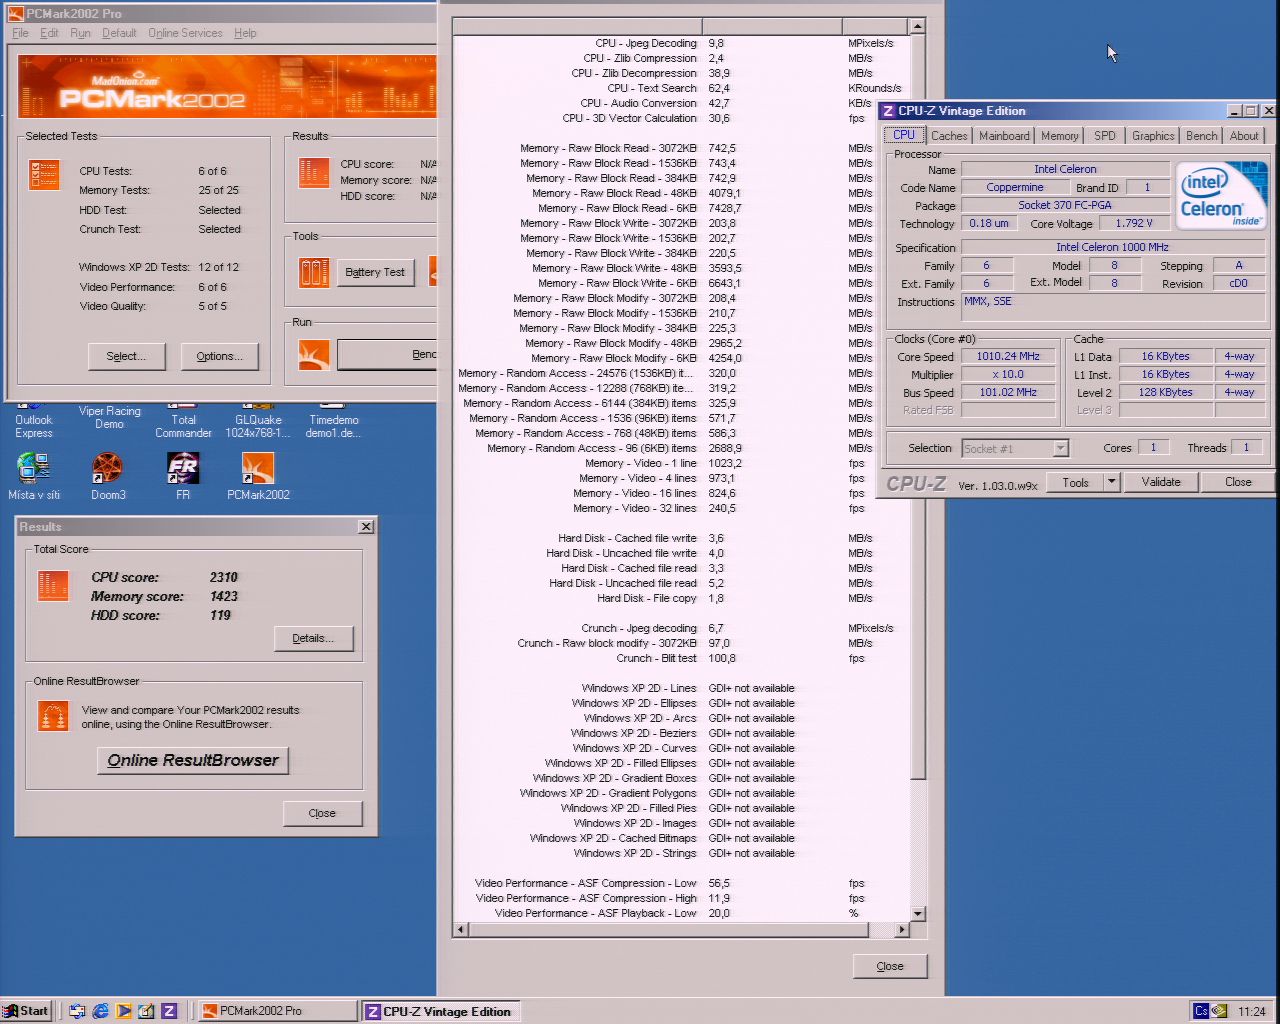Click the Details... button in Results window

pyautogui.click(x=313, y=638)
